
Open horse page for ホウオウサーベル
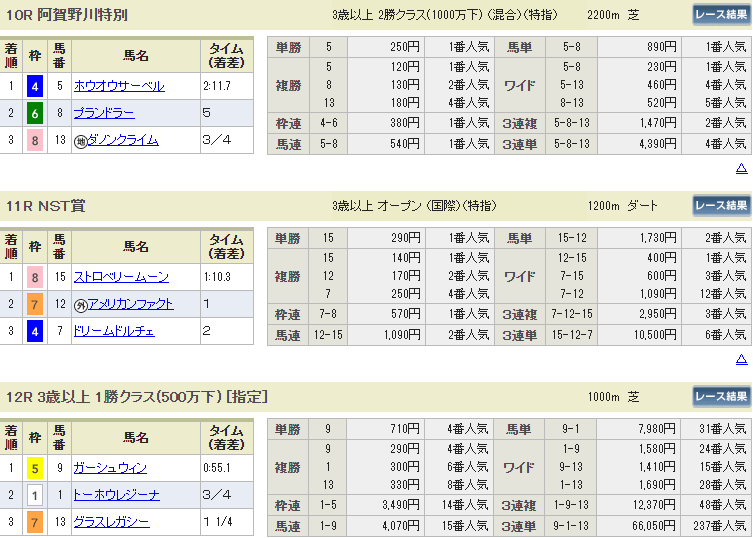pos(119,86)
